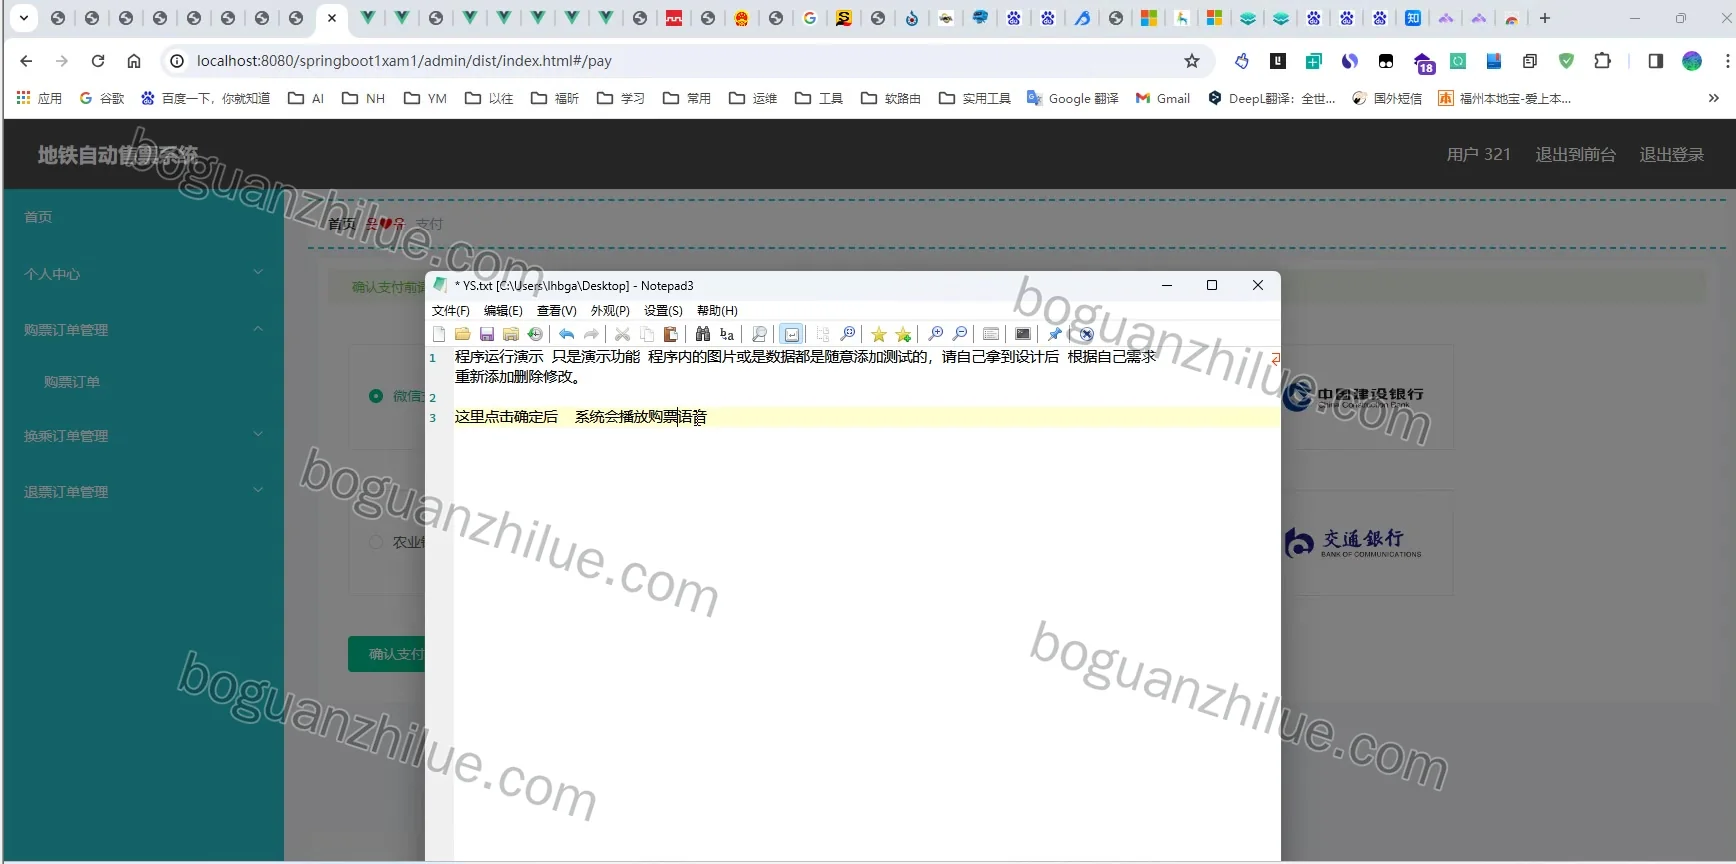Save the document using the floppy disk icon

pyautogui.click(x=487, y=334)
